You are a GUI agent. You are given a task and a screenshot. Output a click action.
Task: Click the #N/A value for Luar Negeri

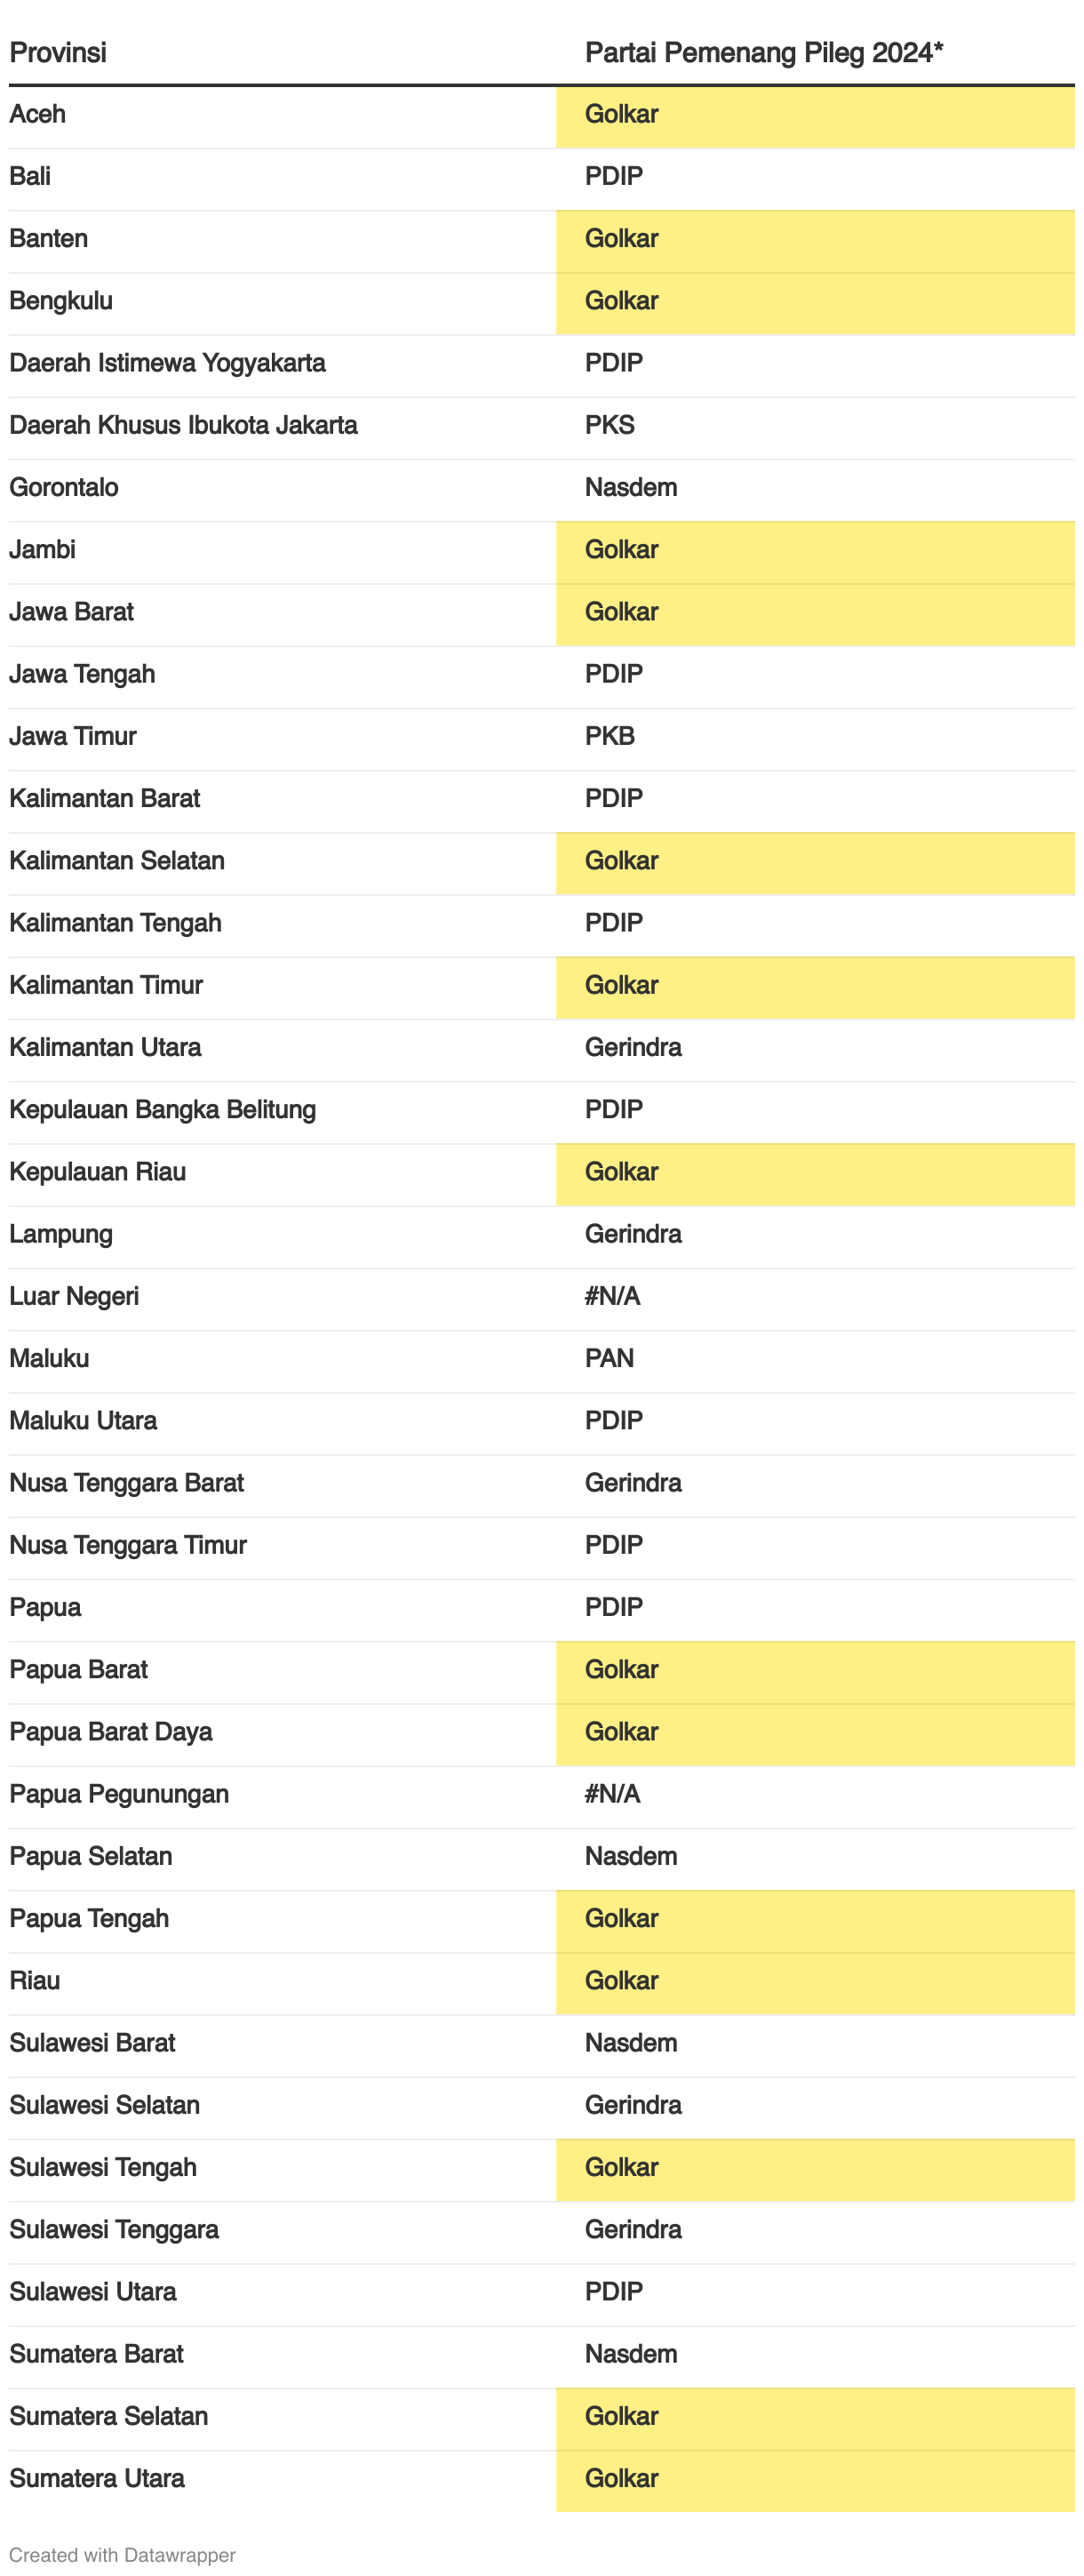click(x=612, y=1297)
